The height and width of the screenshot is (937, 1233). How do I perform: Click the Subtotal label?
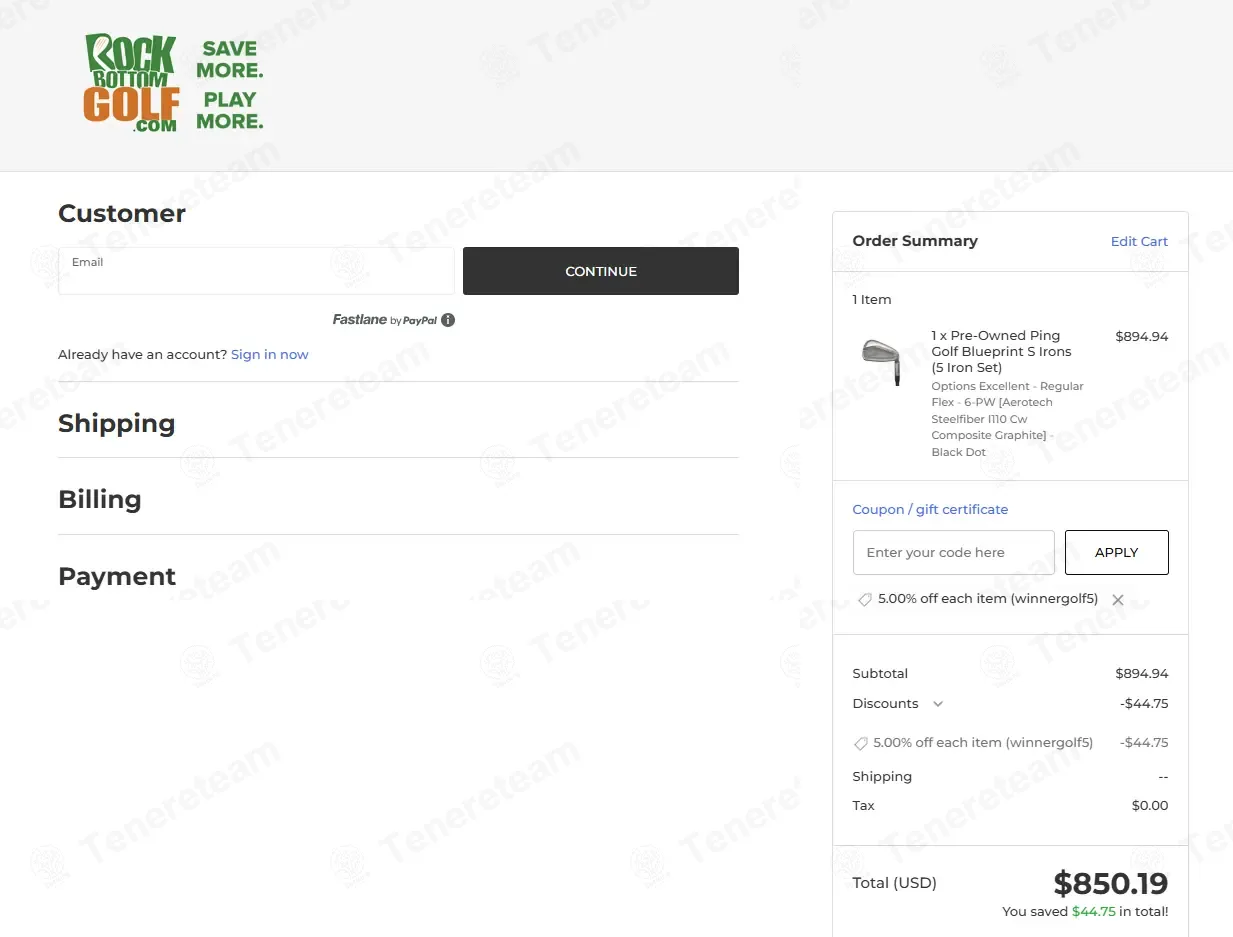[x=880, y=674]
